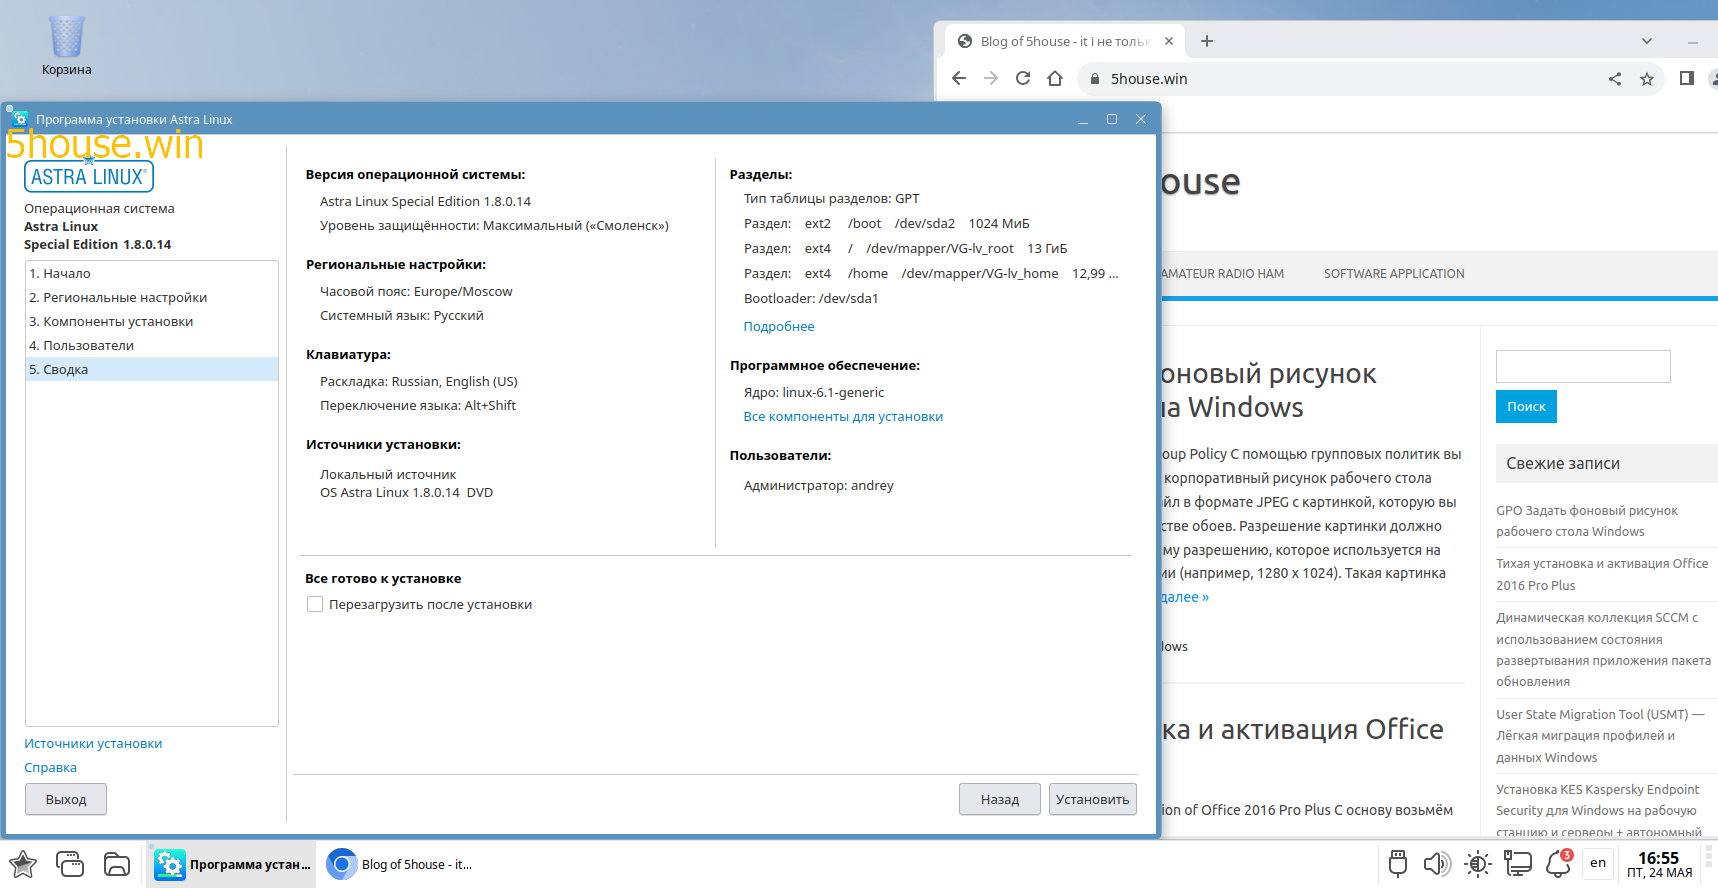Image resolution: width=1718 pixels, height=888 pixels.
Task: Click the blog post title ending рисунок
Action: [1268, 391]
